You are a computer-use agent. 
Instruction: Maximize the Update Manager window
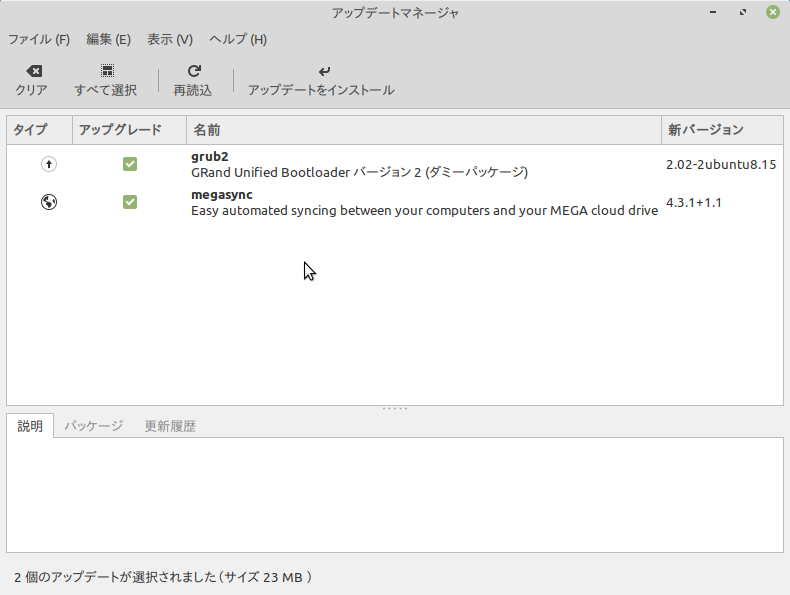point(743,12)
